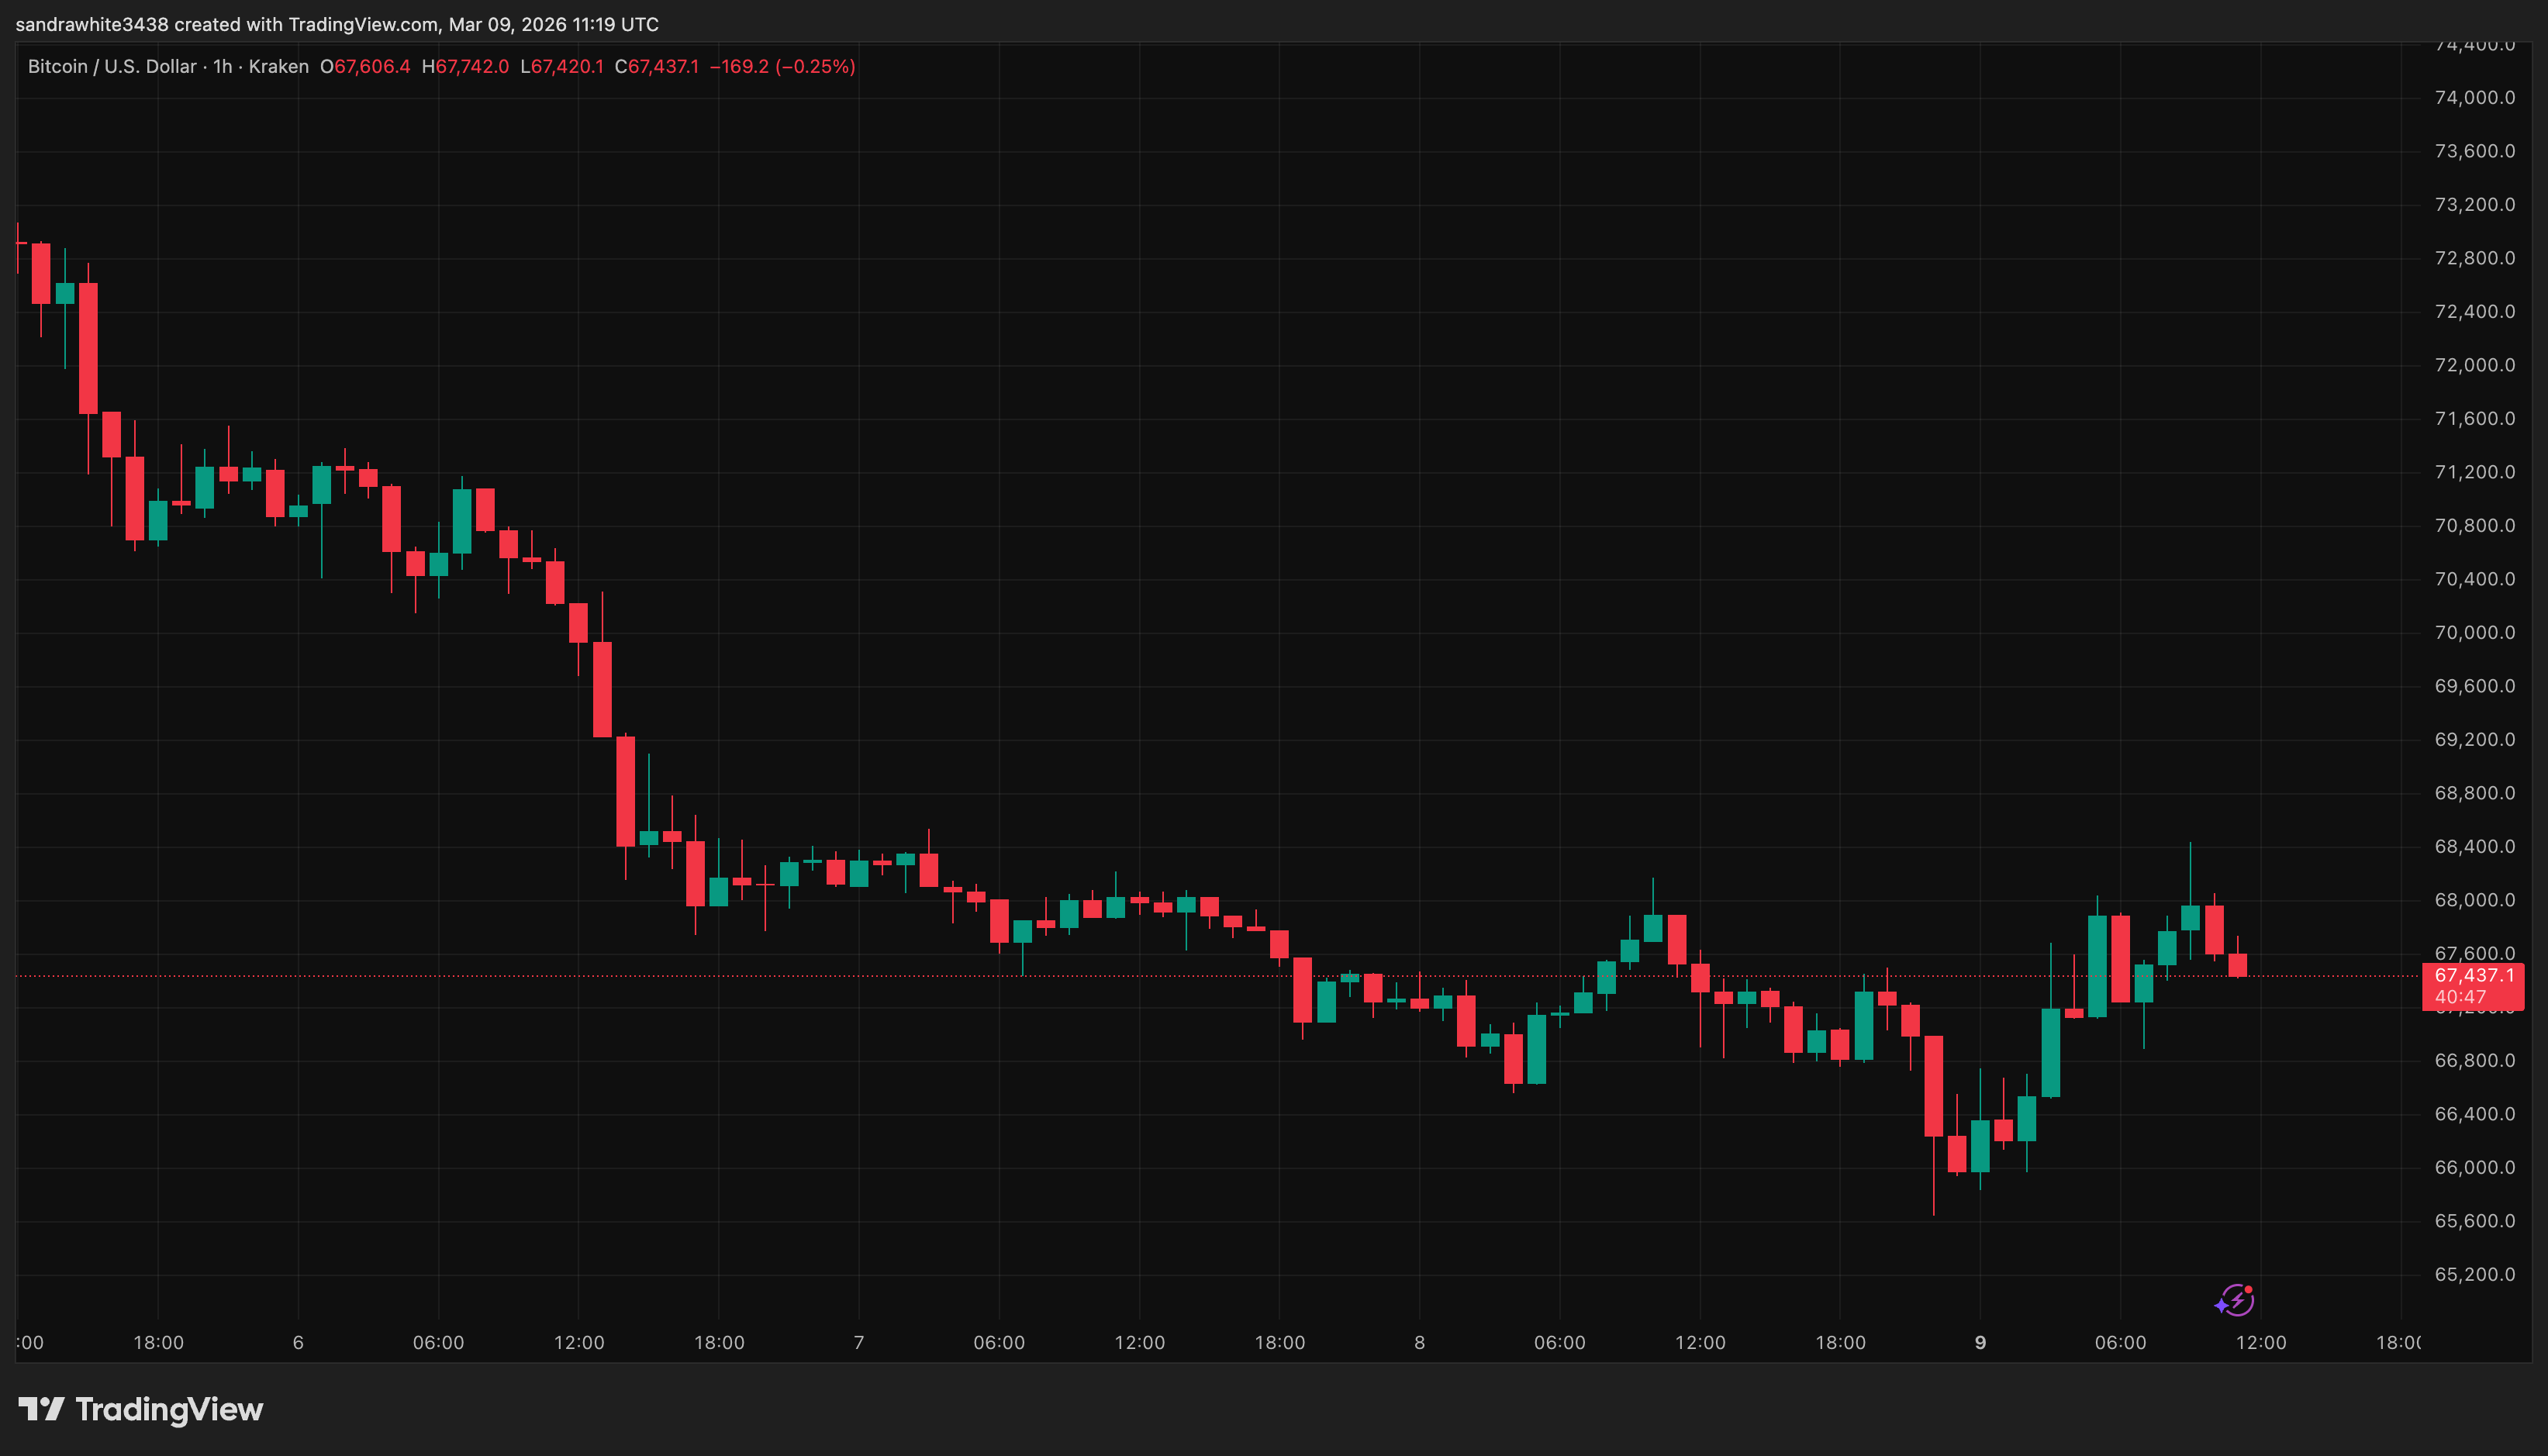
Task: Click the Bitcoin / U.S. Dollar symbol title
Action: pyautogui.click(x=112, y=67)
